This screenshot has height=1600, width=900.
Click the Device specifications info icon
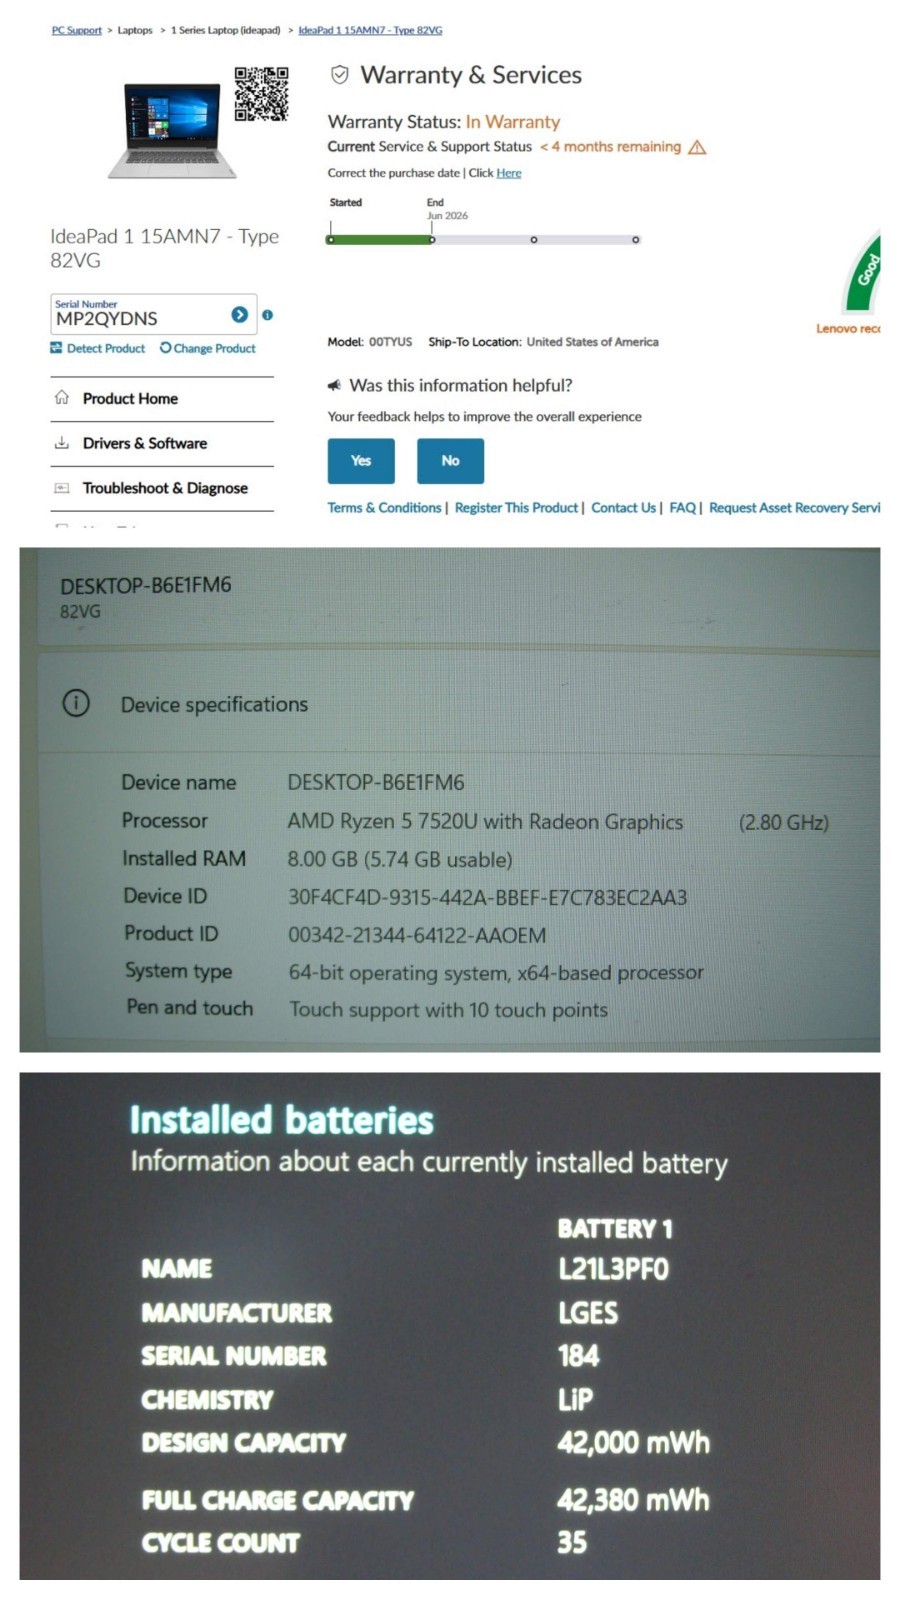[76, 703]
